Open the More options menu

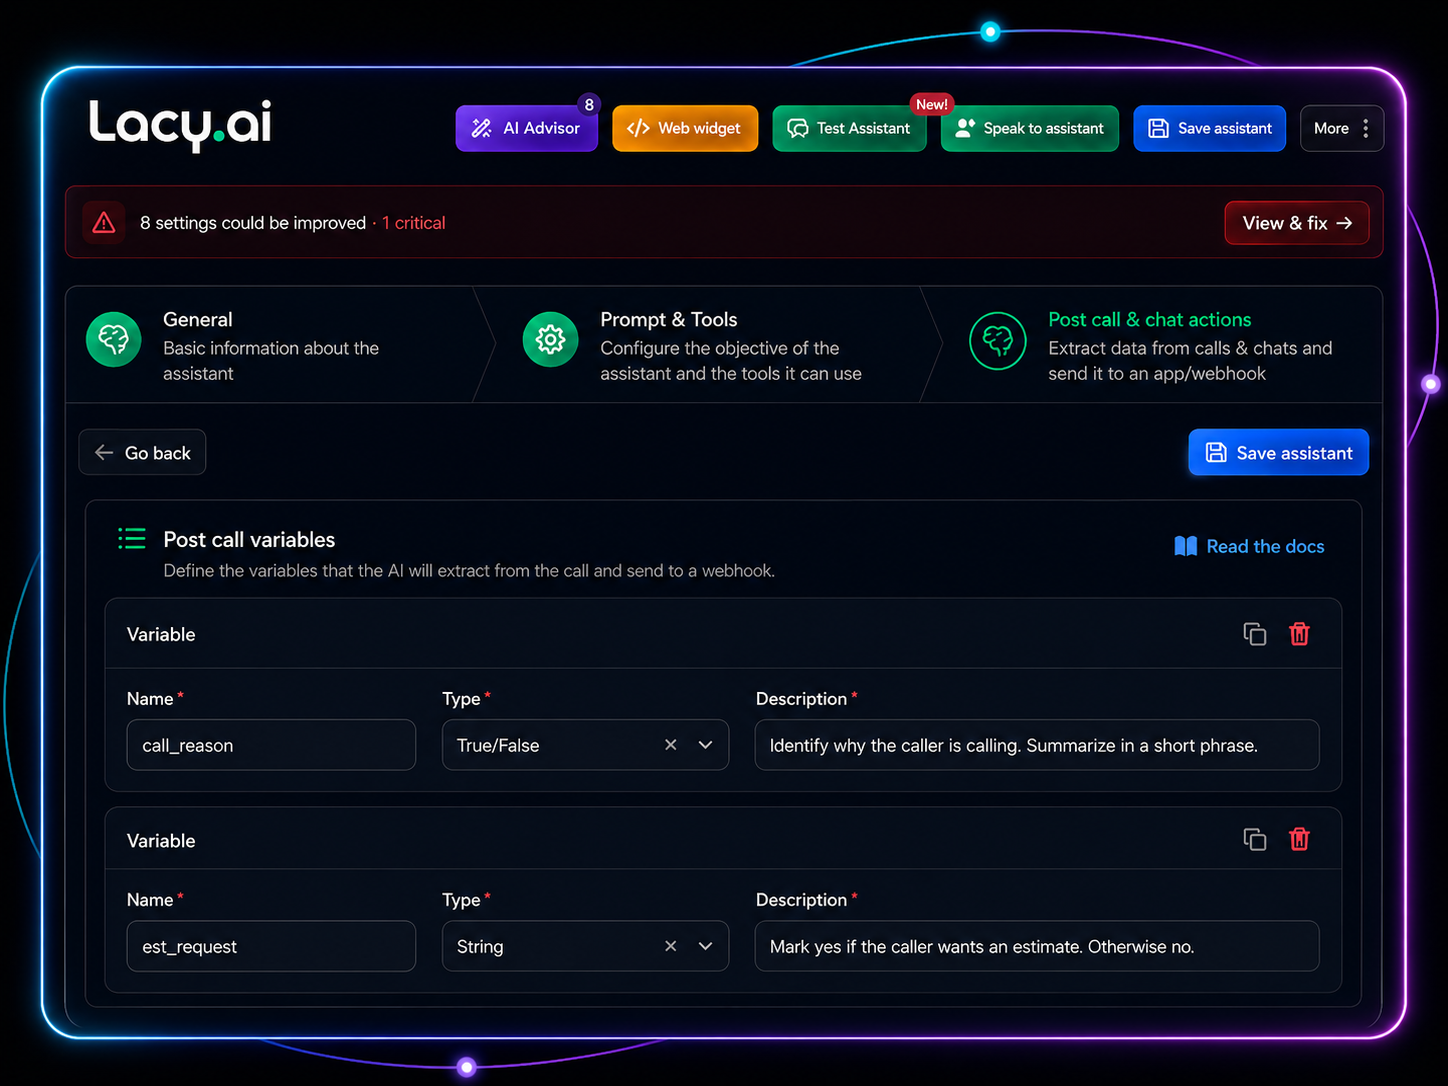[x=1341, y=128]
